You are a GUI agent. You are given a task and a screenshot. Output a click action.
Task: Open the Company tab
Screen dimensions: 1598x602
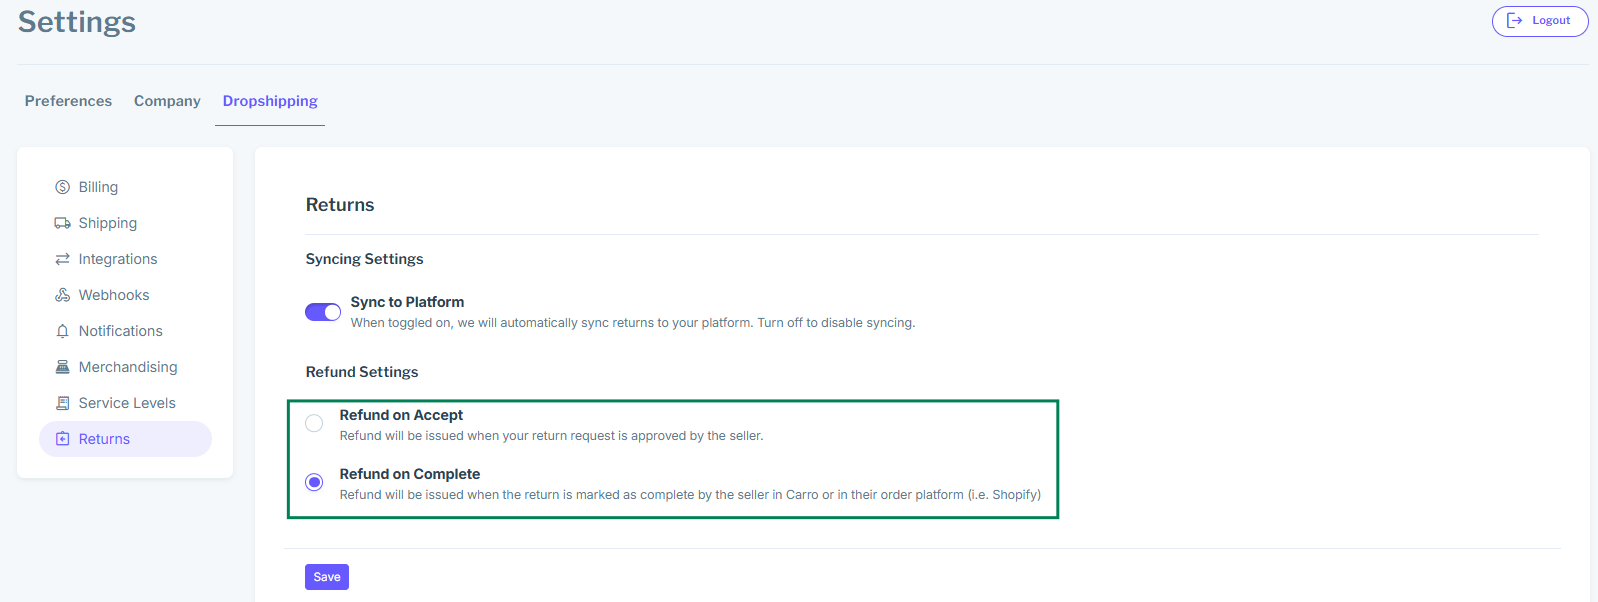click(167, 101)
